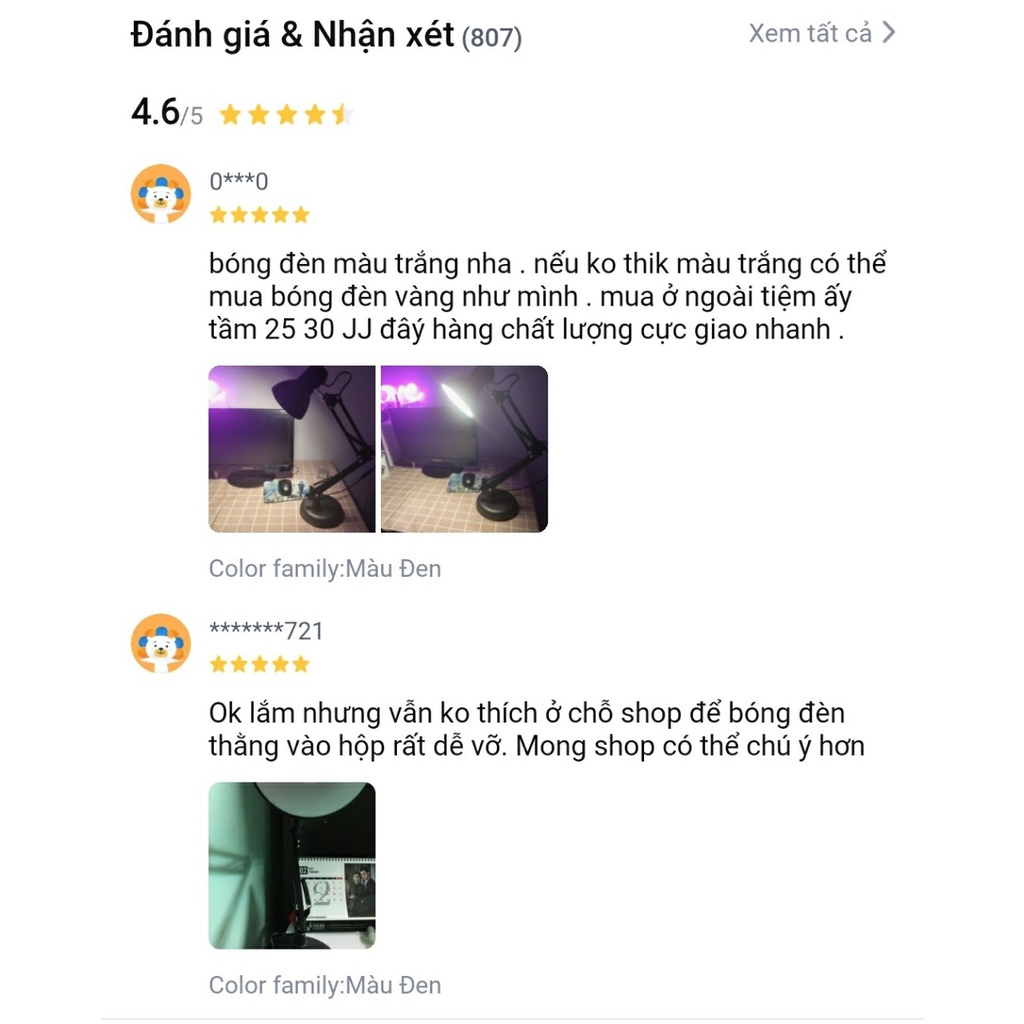This screenshot has height=1024, width=1024.
Task: Click username 0***0
Action: tap(238, 182)
